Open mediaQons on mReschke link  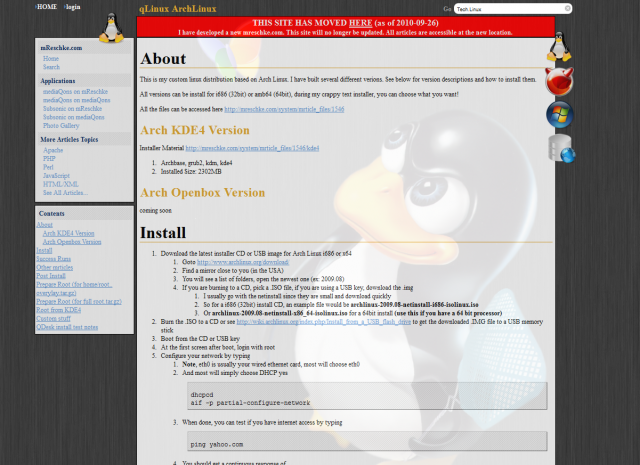[x=76, y=91]
